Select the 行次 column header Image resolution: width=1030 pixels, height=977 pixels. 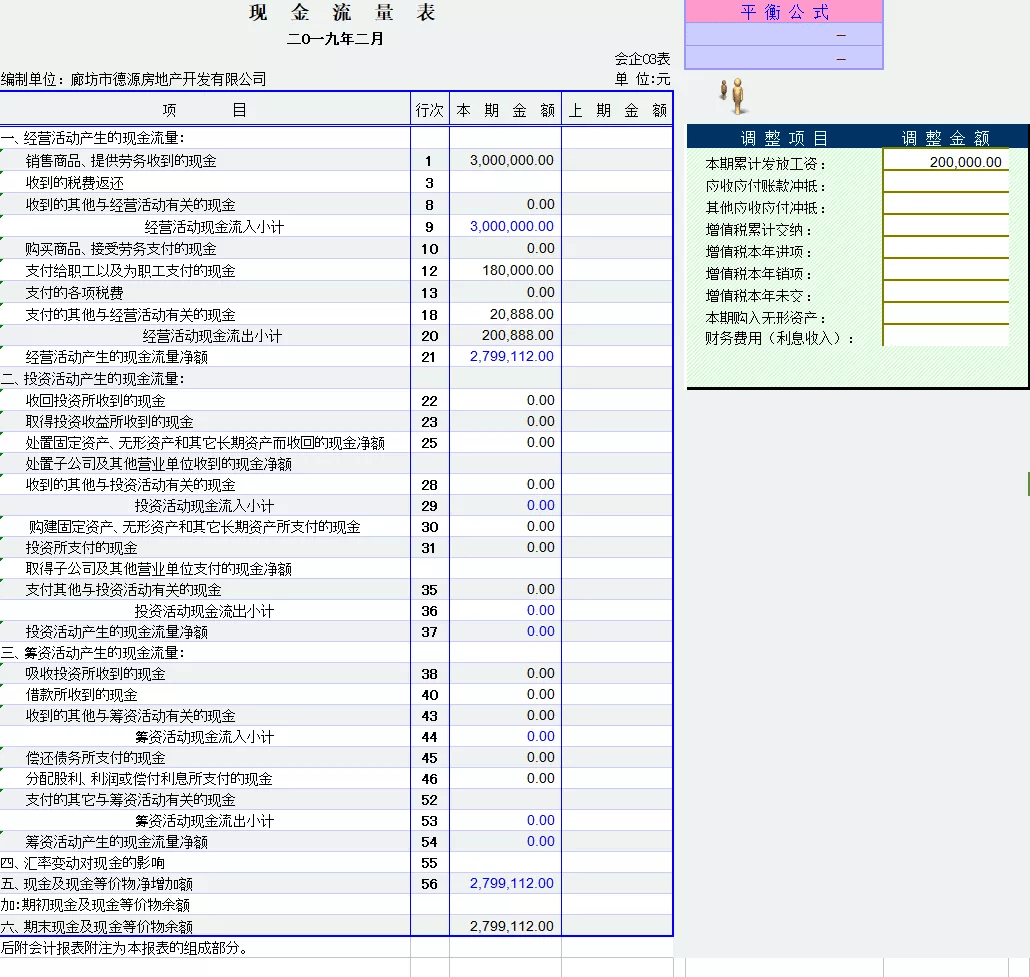coord(430,110)
